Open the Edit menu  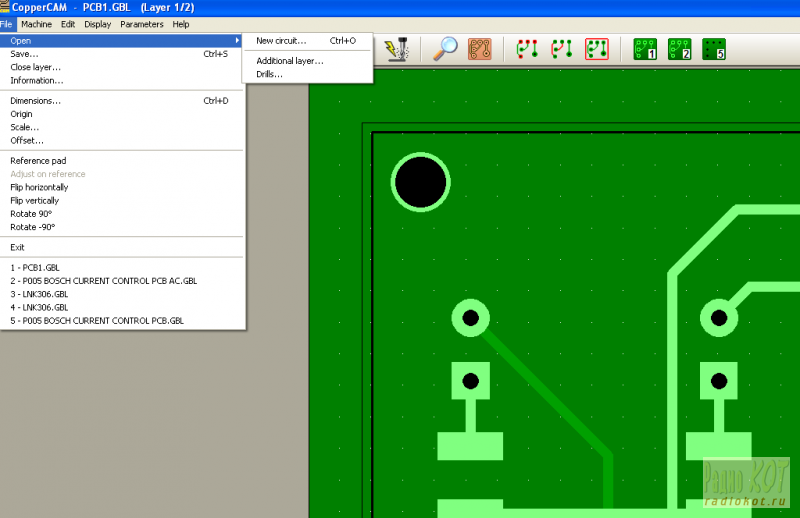click(x=68, y=24)
